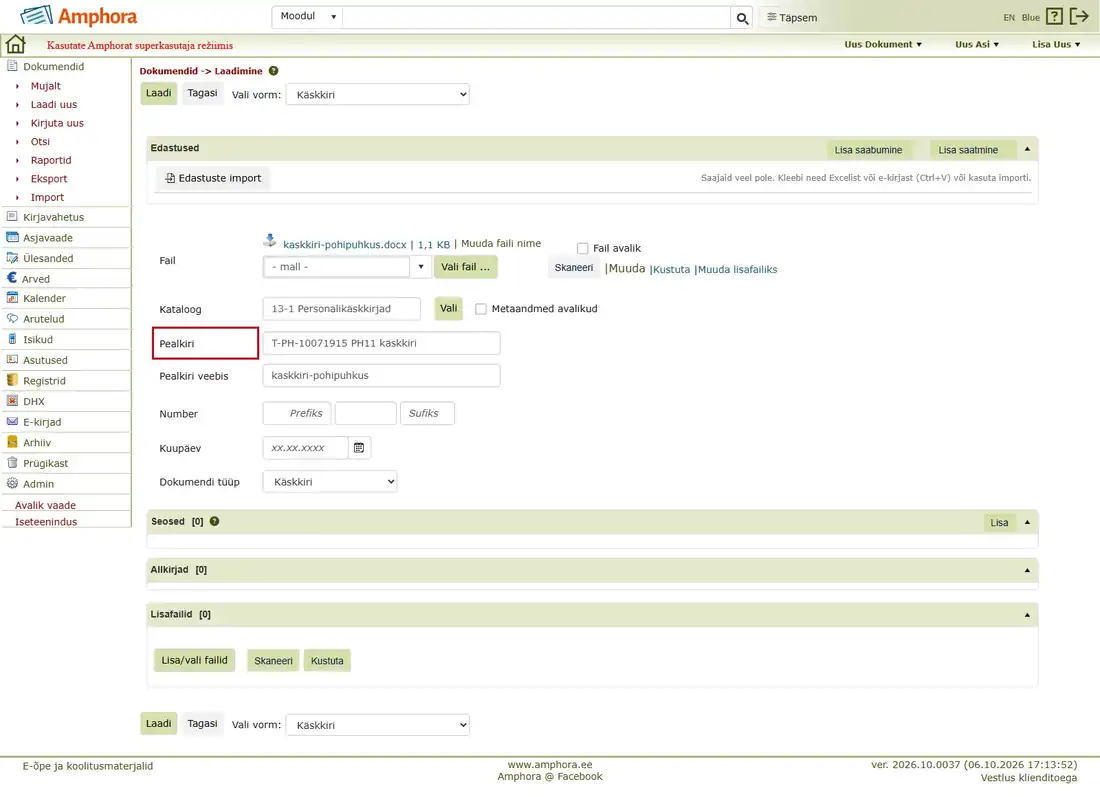Click the search magnifier icon
This screenshot has width=1100, height=797.
tap(742, 18)
